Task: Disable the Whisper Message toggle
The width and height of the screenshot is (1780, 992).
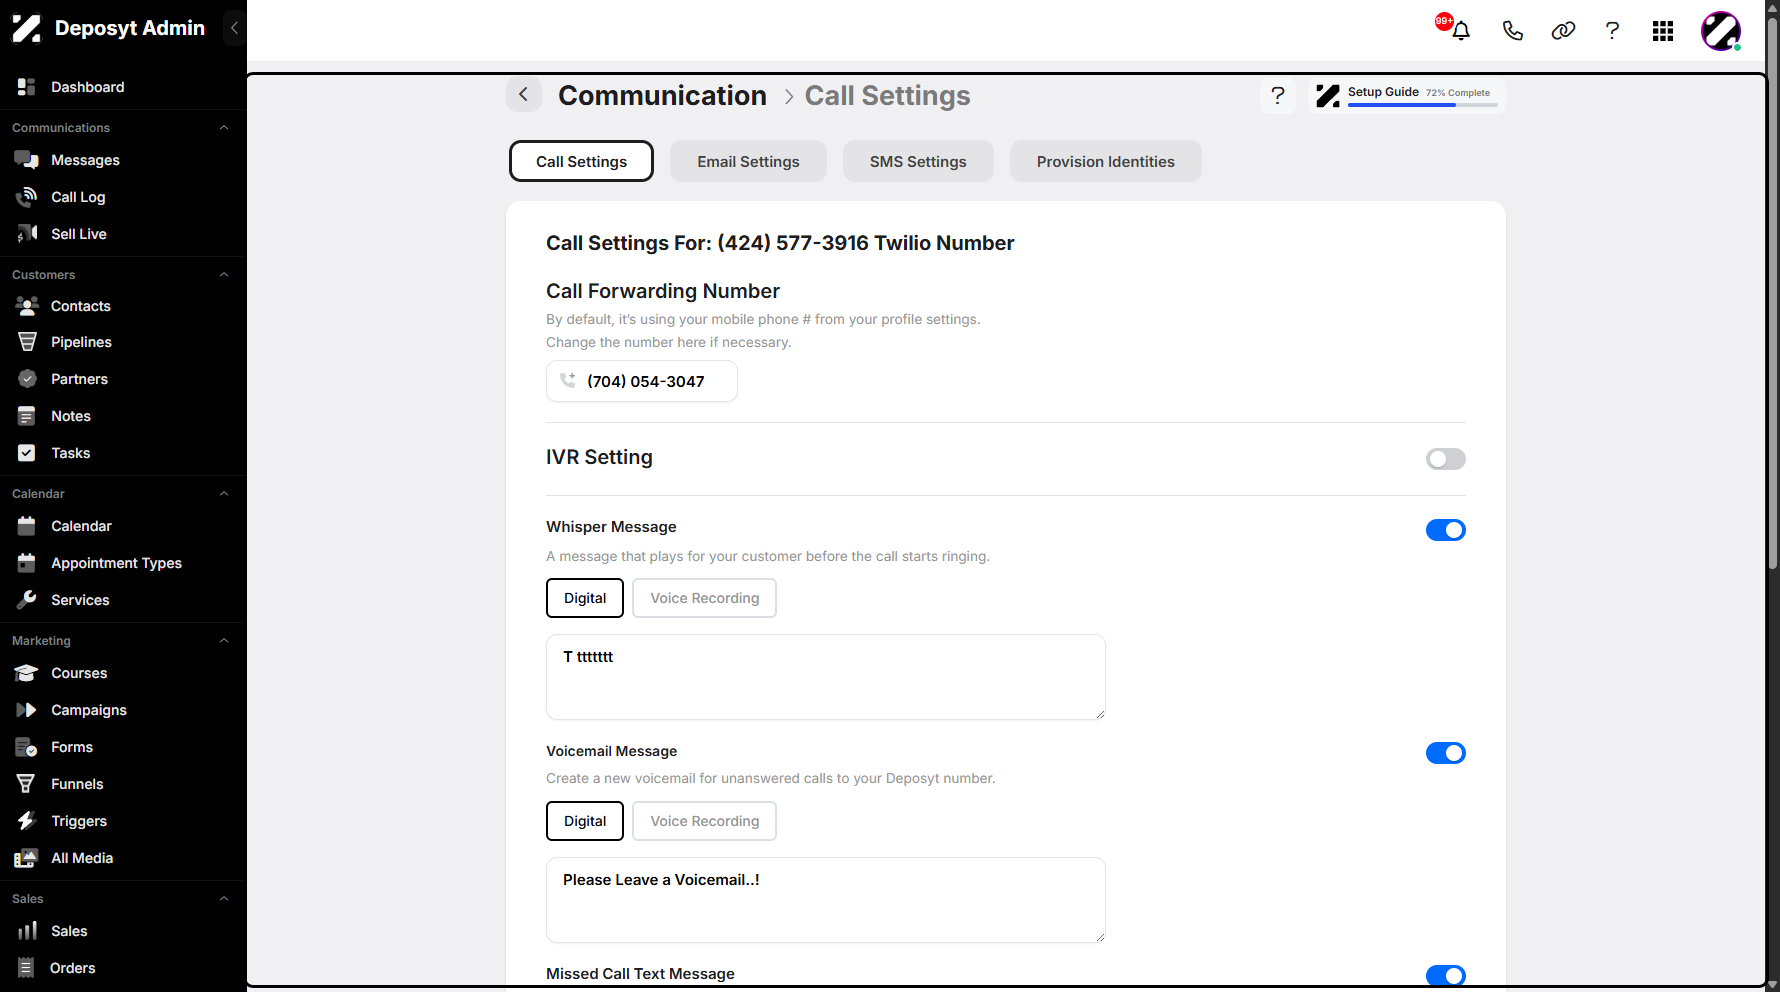Action: coord(1445,530)
